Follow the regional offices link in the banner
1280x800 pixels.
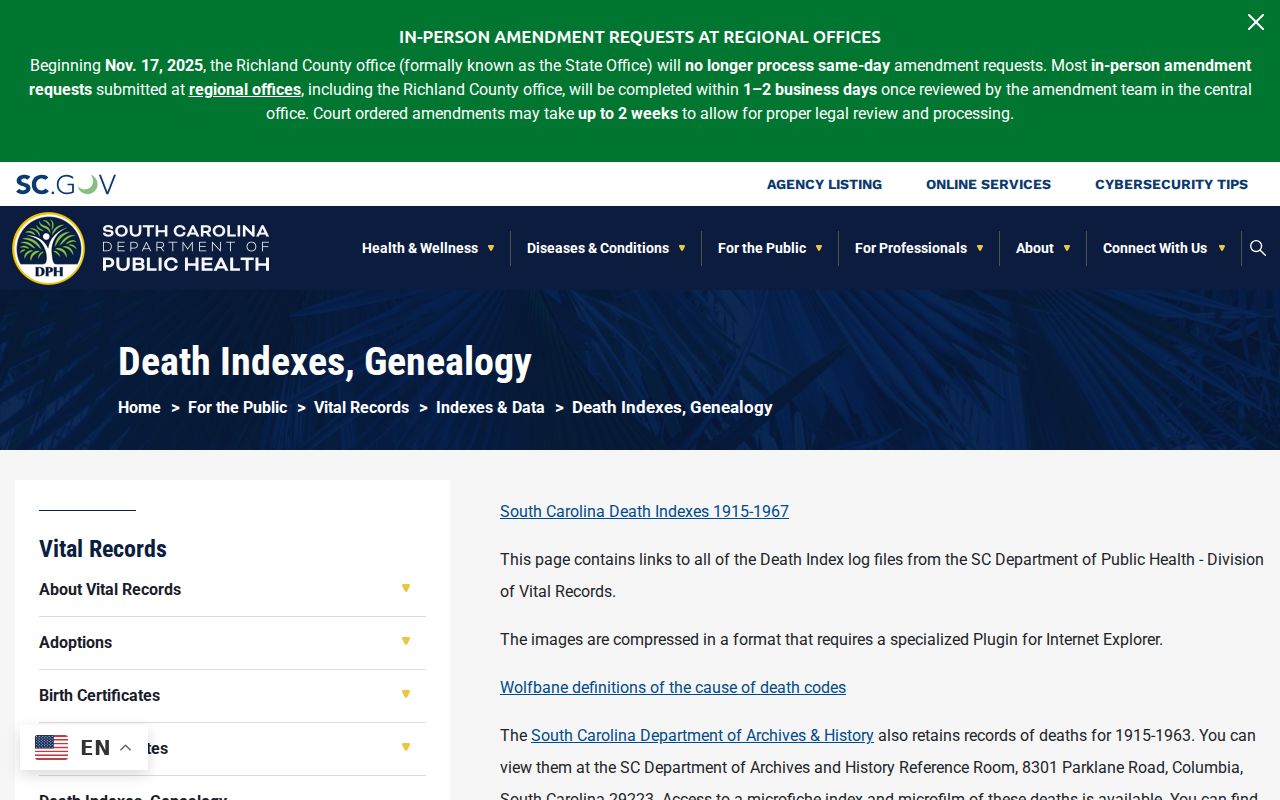245,89
